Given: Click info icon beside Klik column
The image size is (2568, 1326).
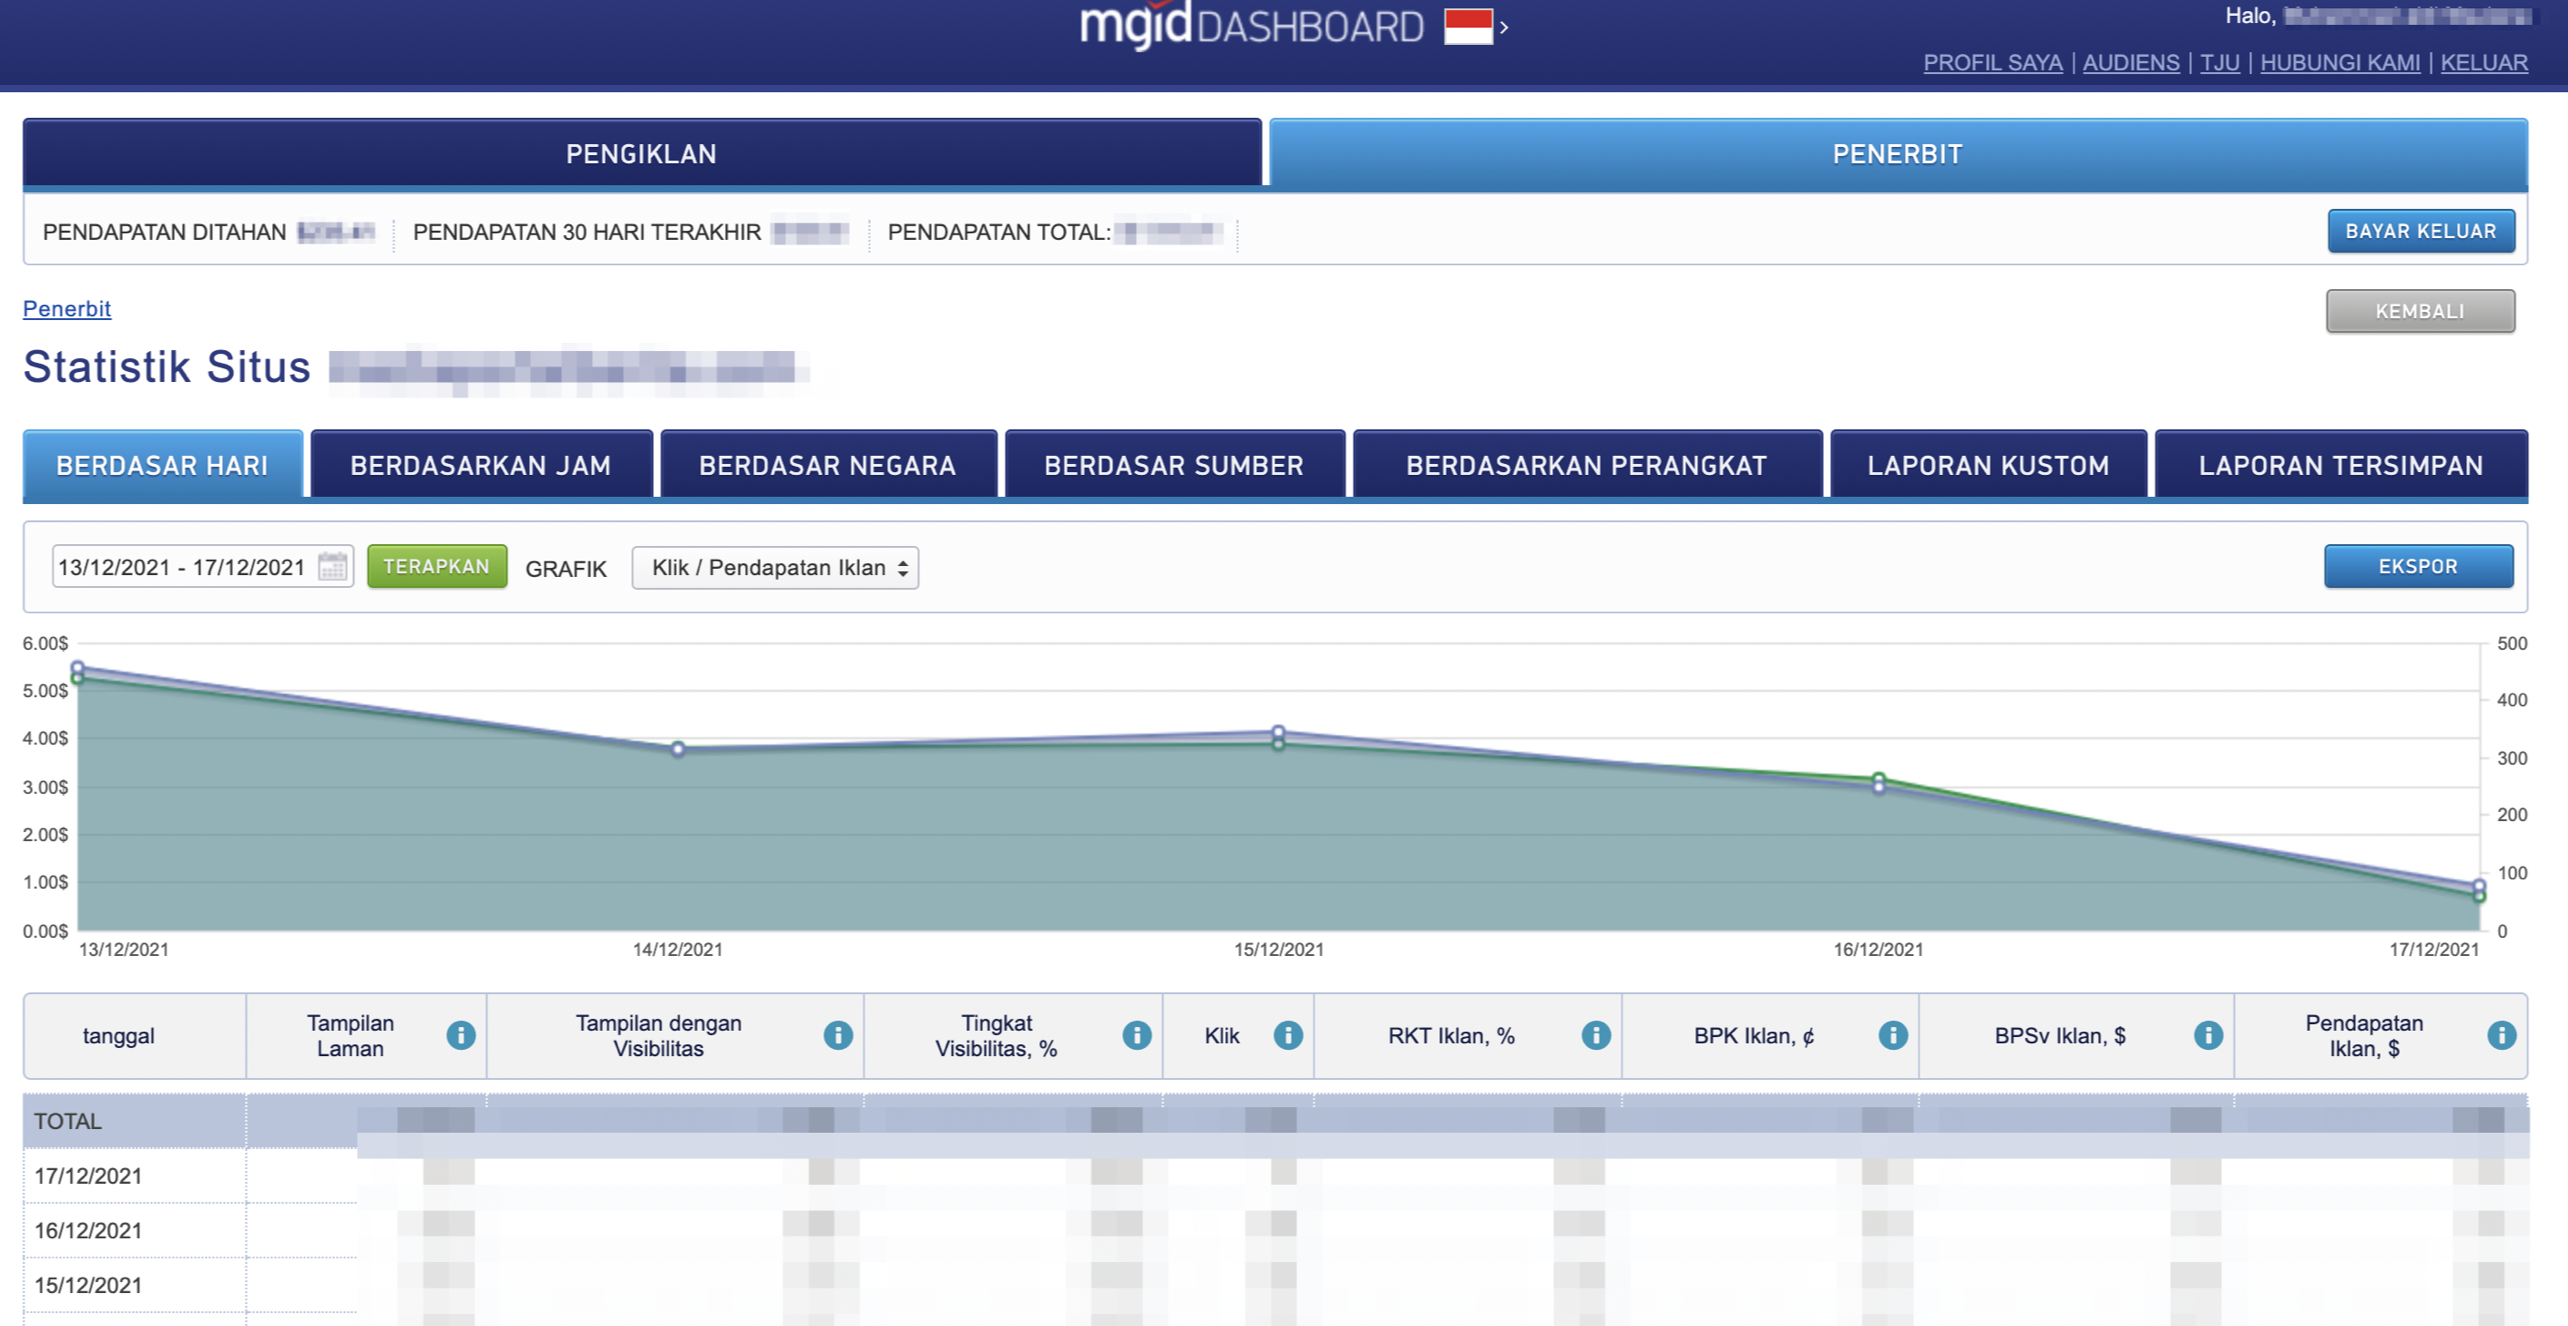Looking at the screenshot, I should coord(1288,1035).
